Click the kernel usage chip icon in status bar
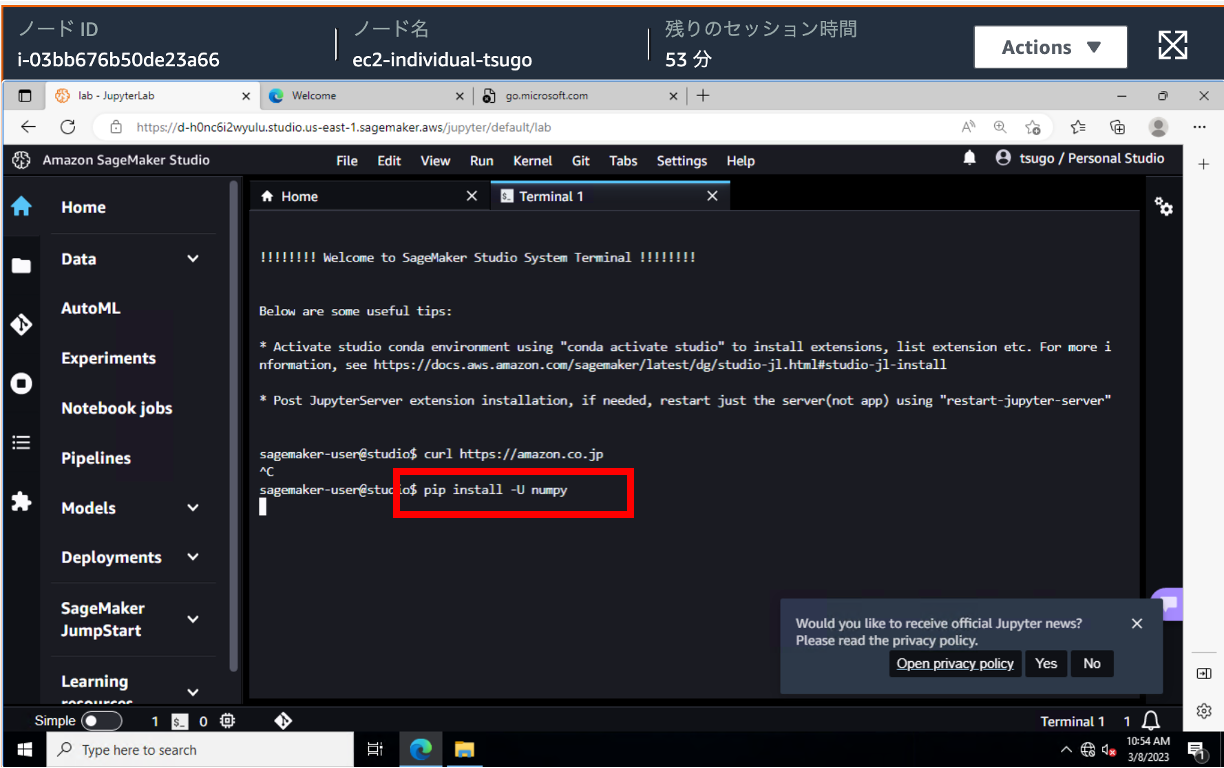The height and width of the screenshot is (768, 1224). tap(227, 720)
